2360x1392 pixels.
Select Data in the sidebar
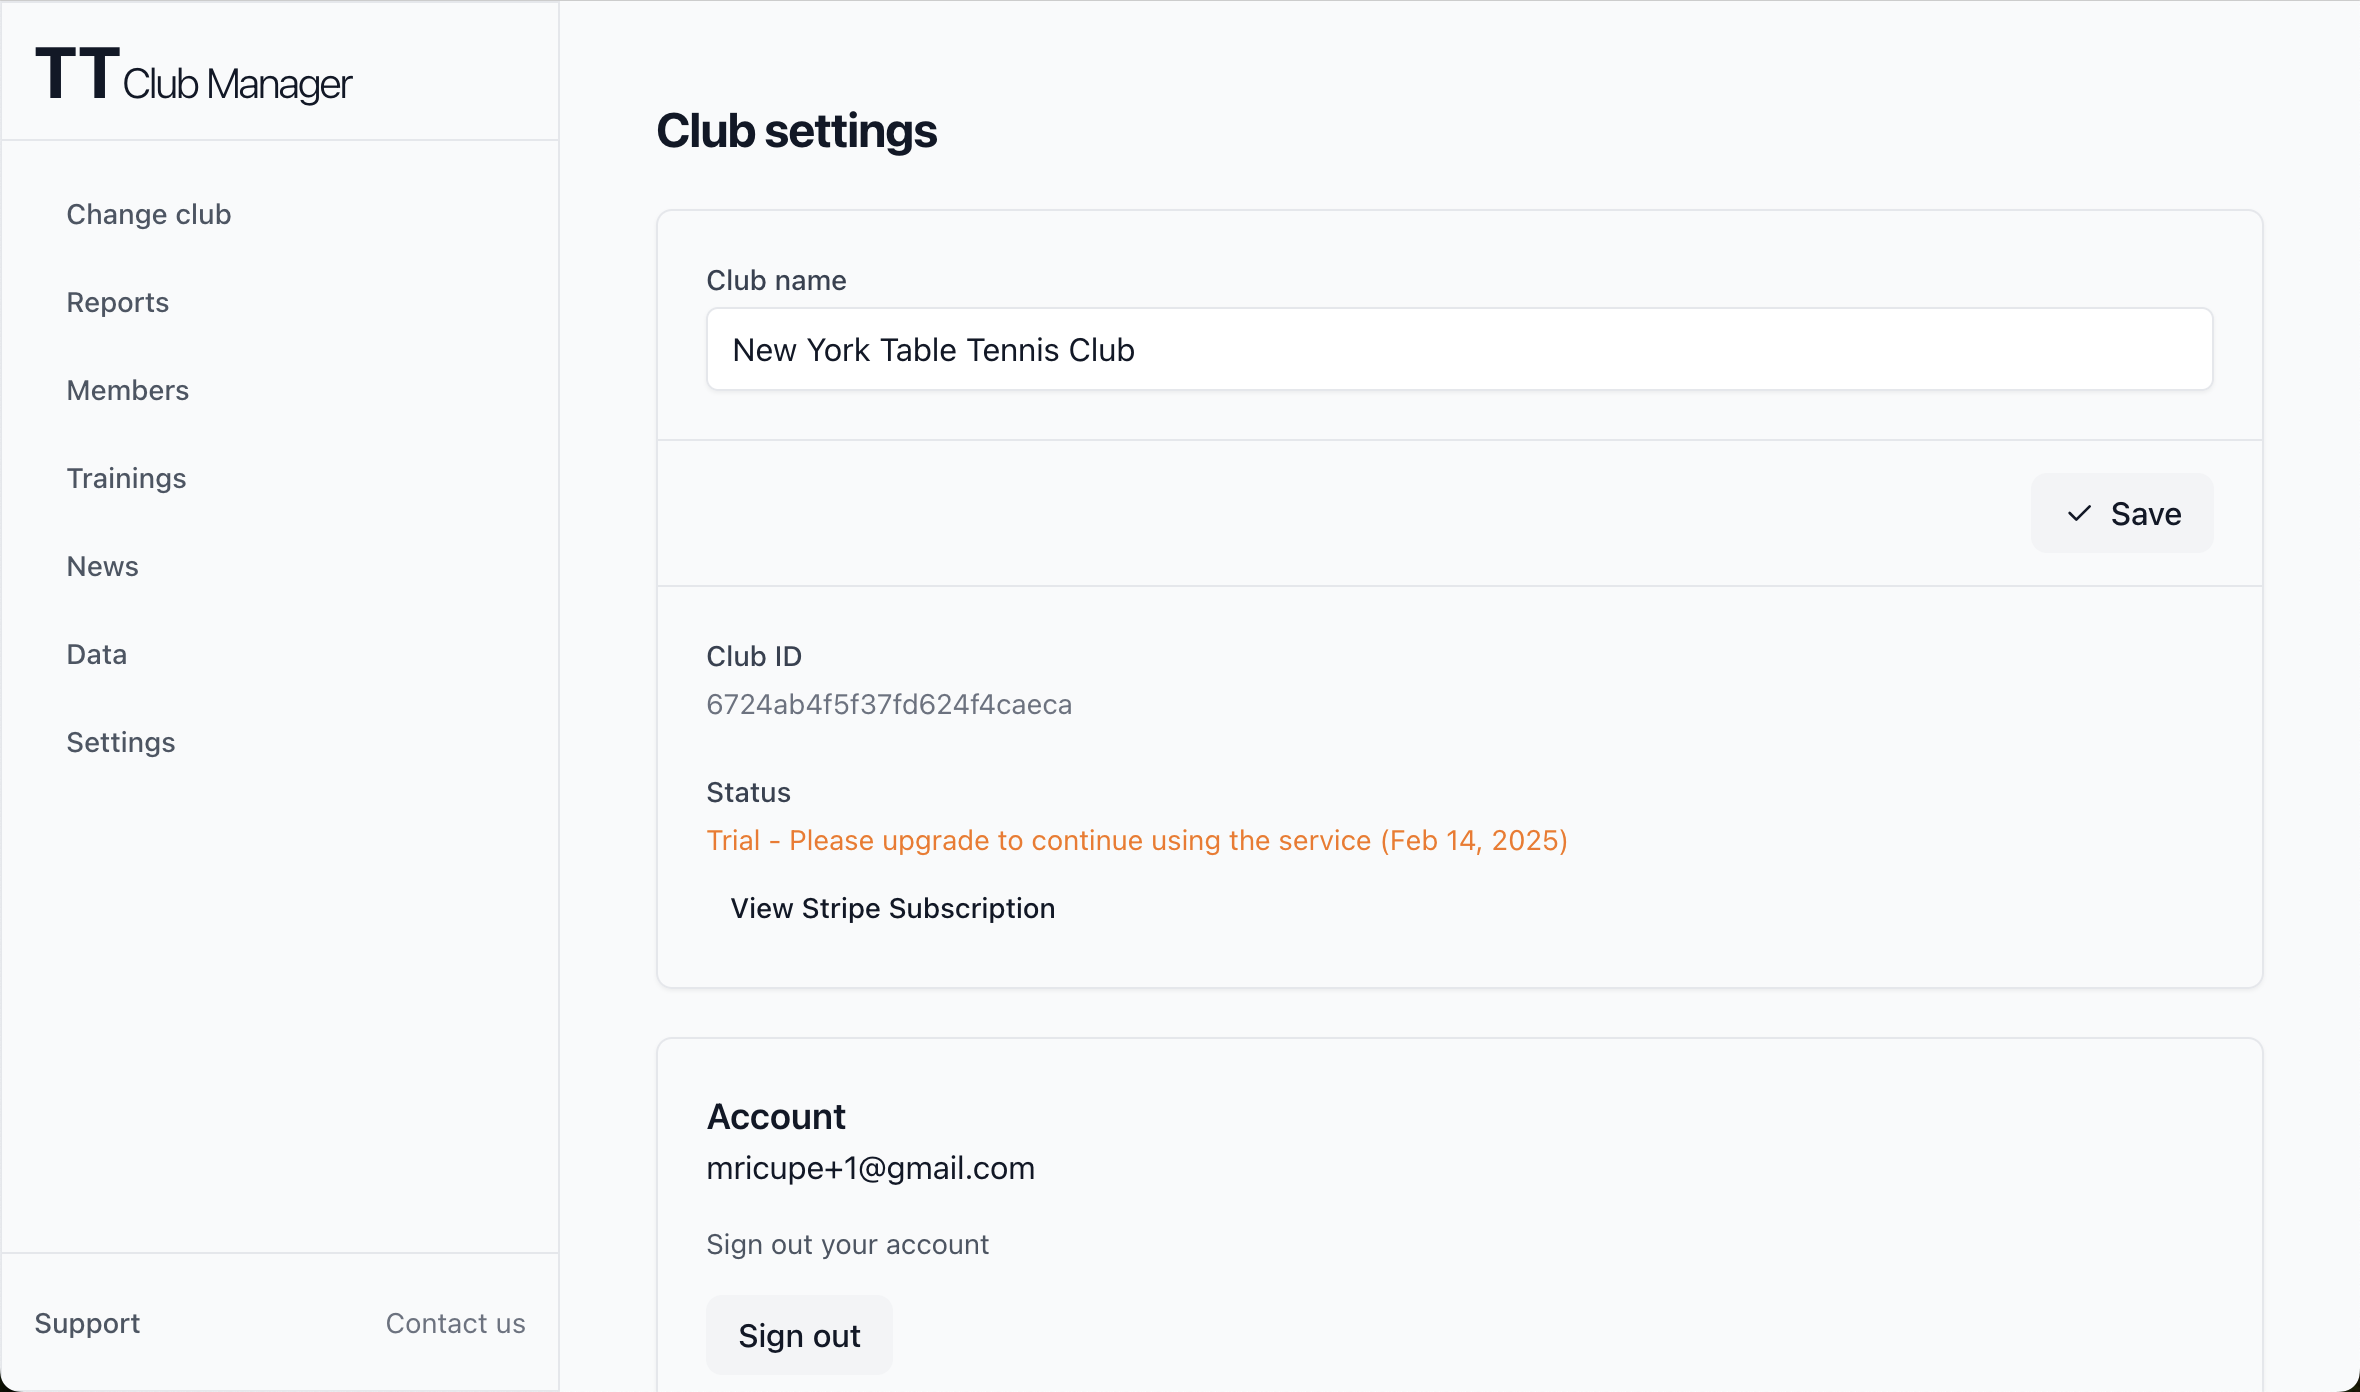[x=96, y=654]
